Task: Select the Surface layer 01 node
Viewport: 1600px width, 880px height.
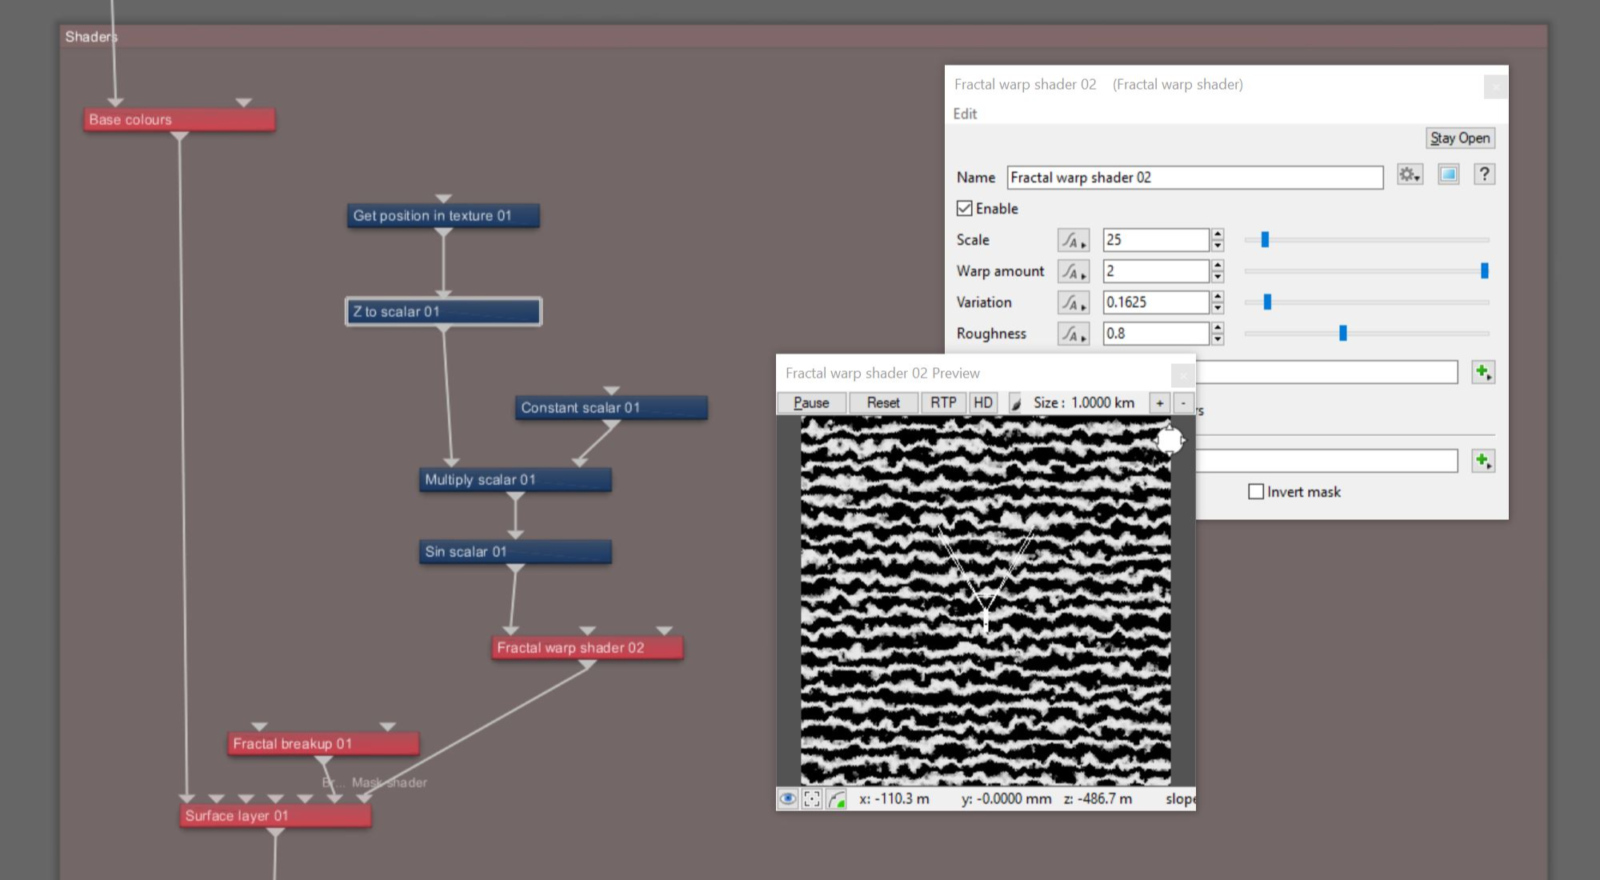Action: point(275,816)
